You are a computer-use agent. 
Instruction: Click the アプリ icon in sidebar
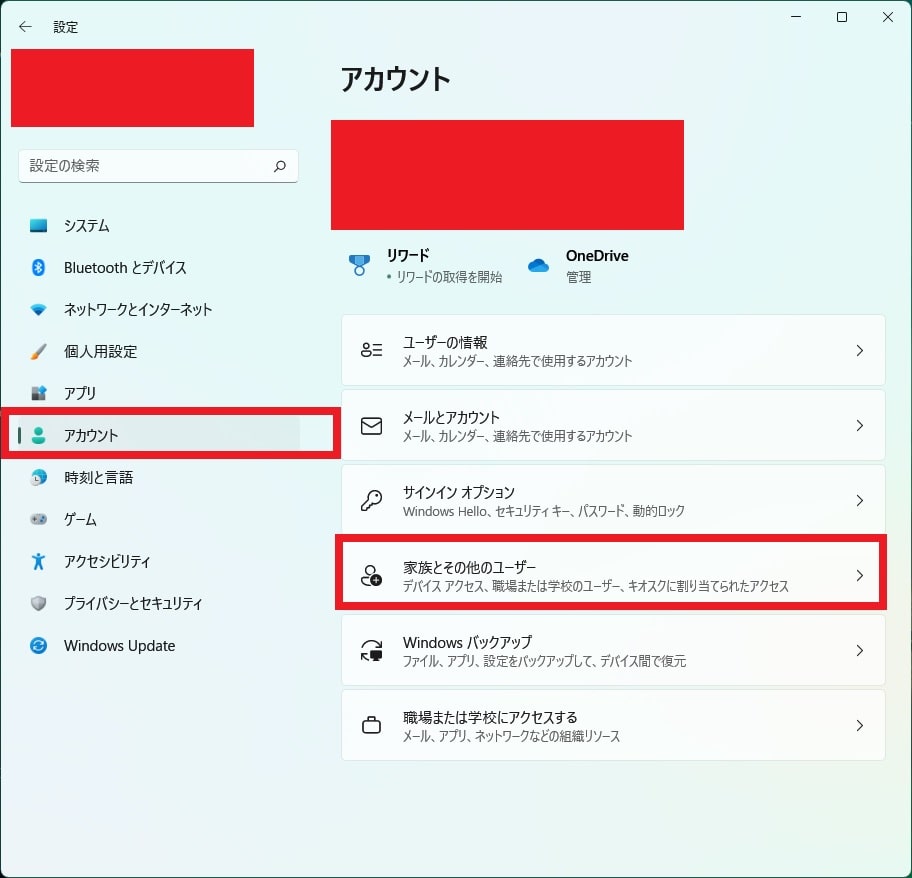[38, 394]
